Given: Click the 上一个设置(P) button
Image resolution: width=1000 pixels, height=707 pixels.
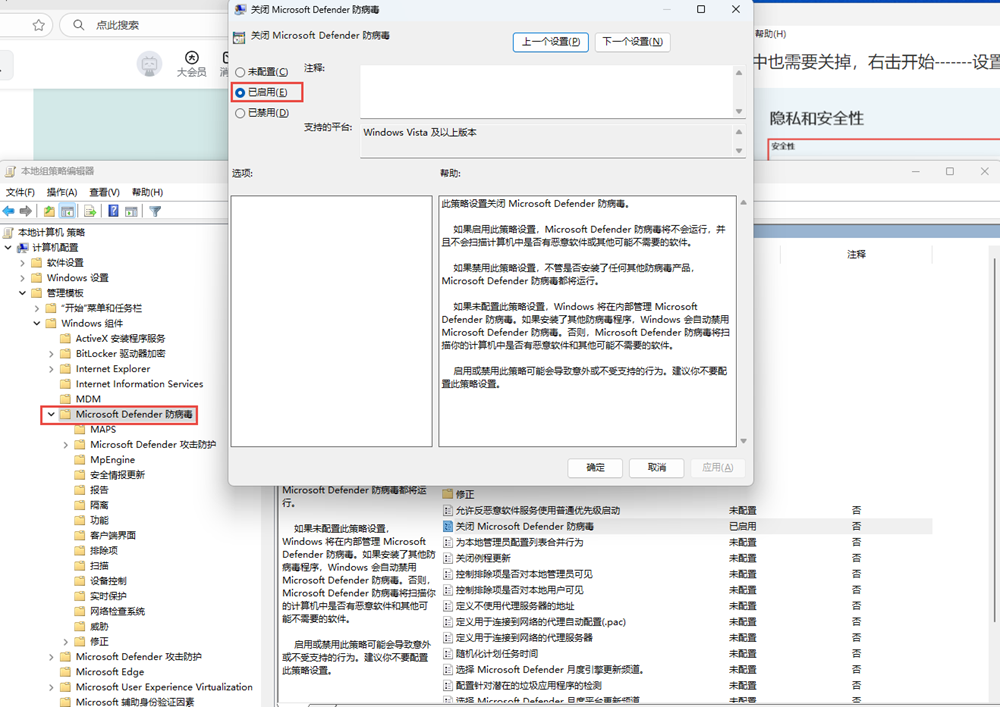Looking at the screenshot, I should pos(550,42).
